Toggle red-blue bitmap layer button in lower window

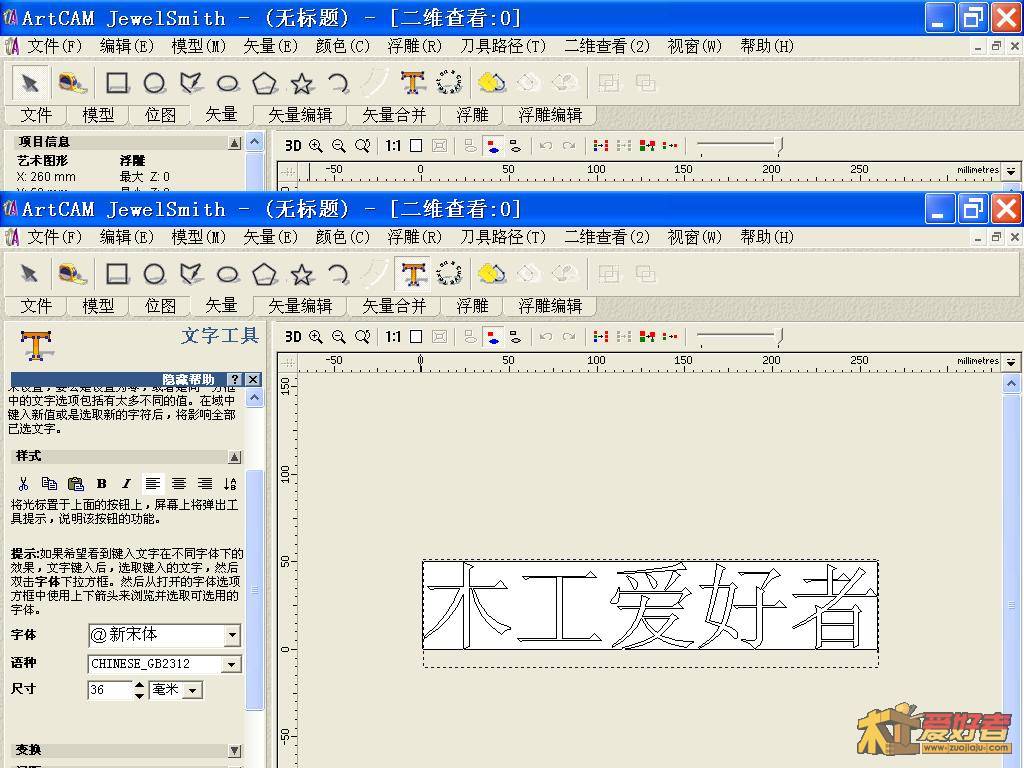click(x=493, y=337)
